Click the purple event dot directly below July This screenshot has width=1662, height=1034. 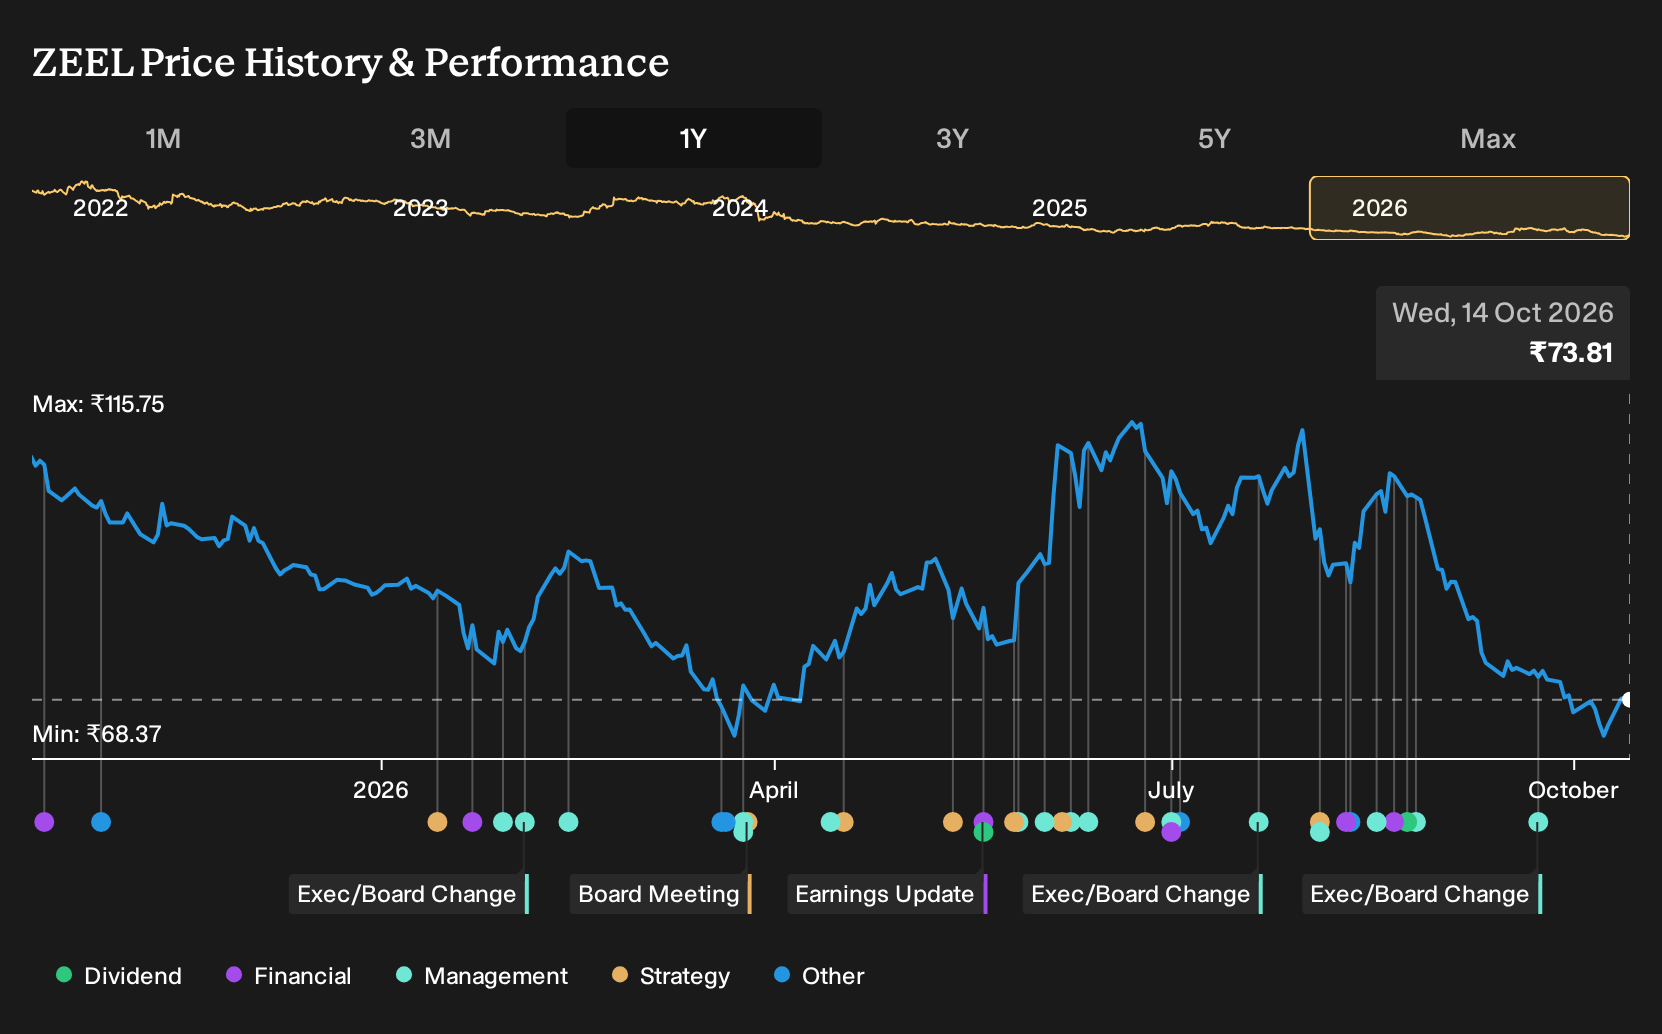[x=1171, y=832]
